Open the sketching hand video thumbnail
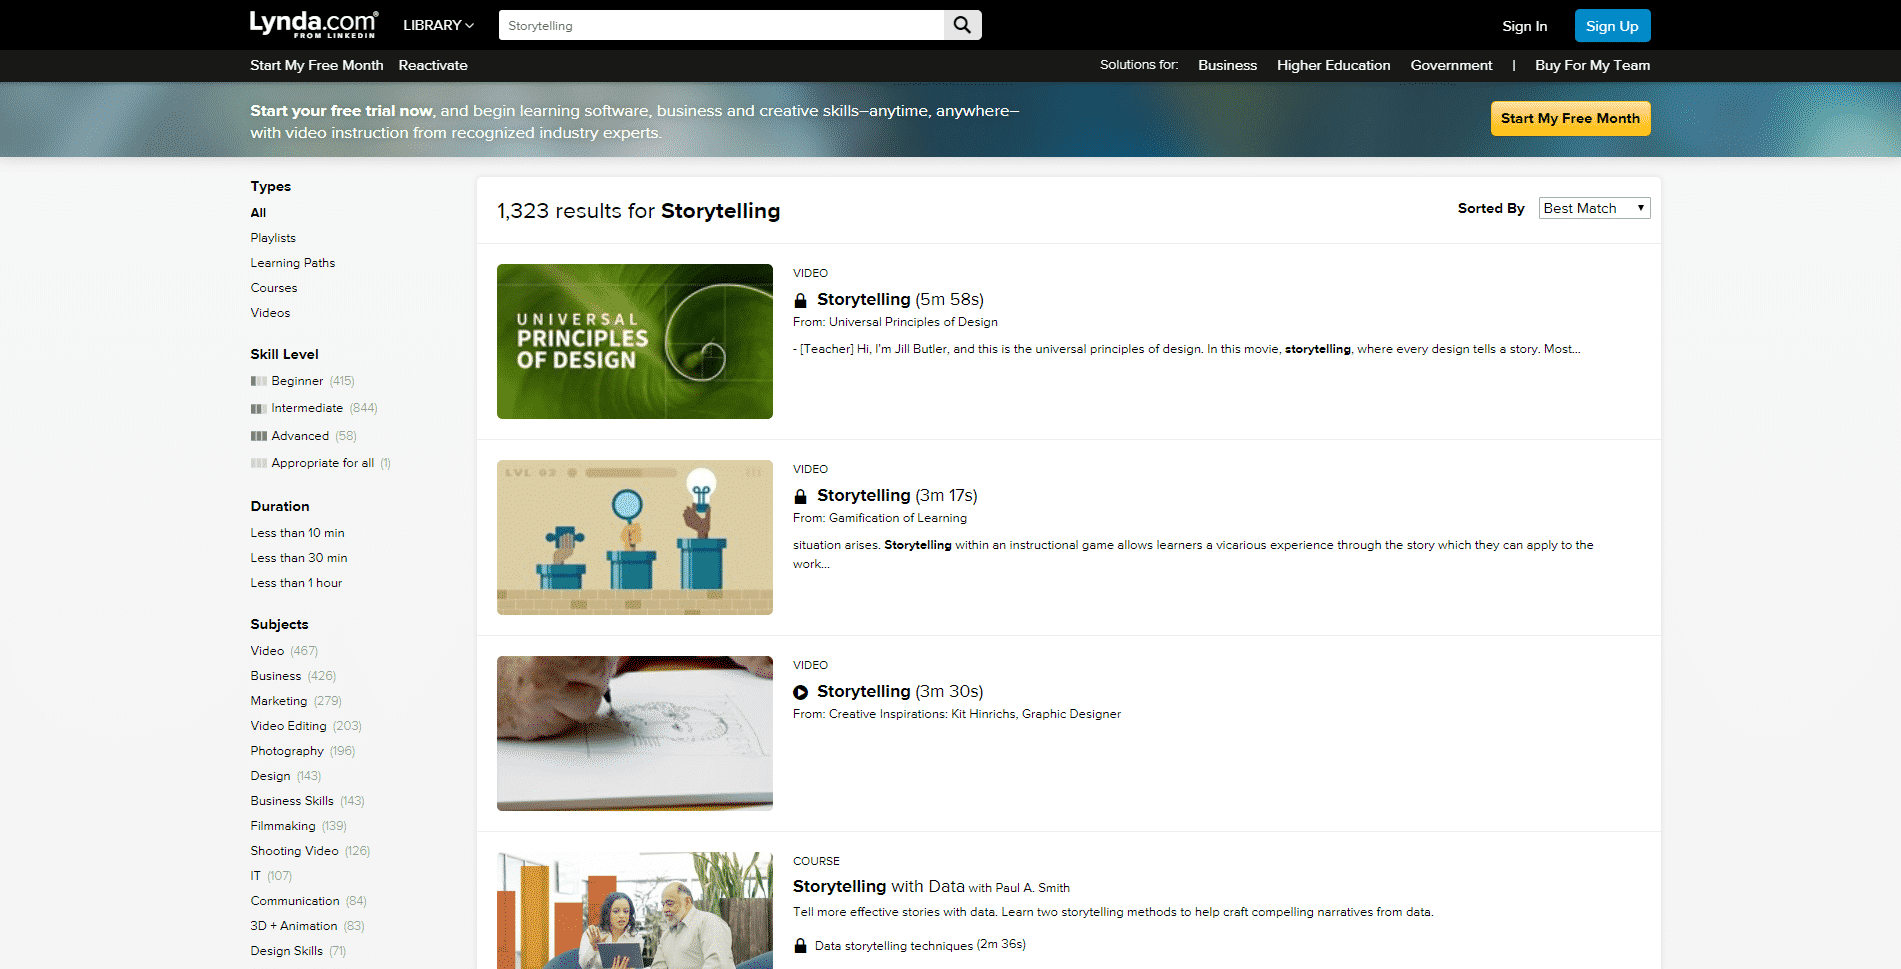Viewport: 1901px width, 969px height. coord(635,733)
